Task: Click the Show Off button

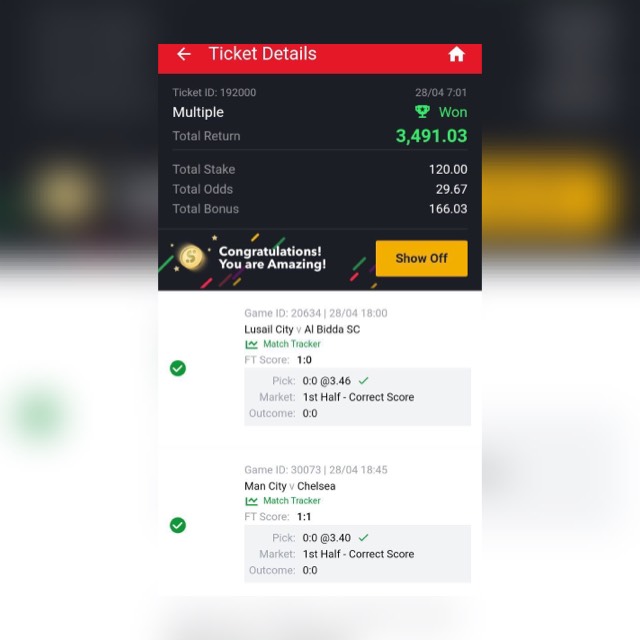Action: (422, 258)
